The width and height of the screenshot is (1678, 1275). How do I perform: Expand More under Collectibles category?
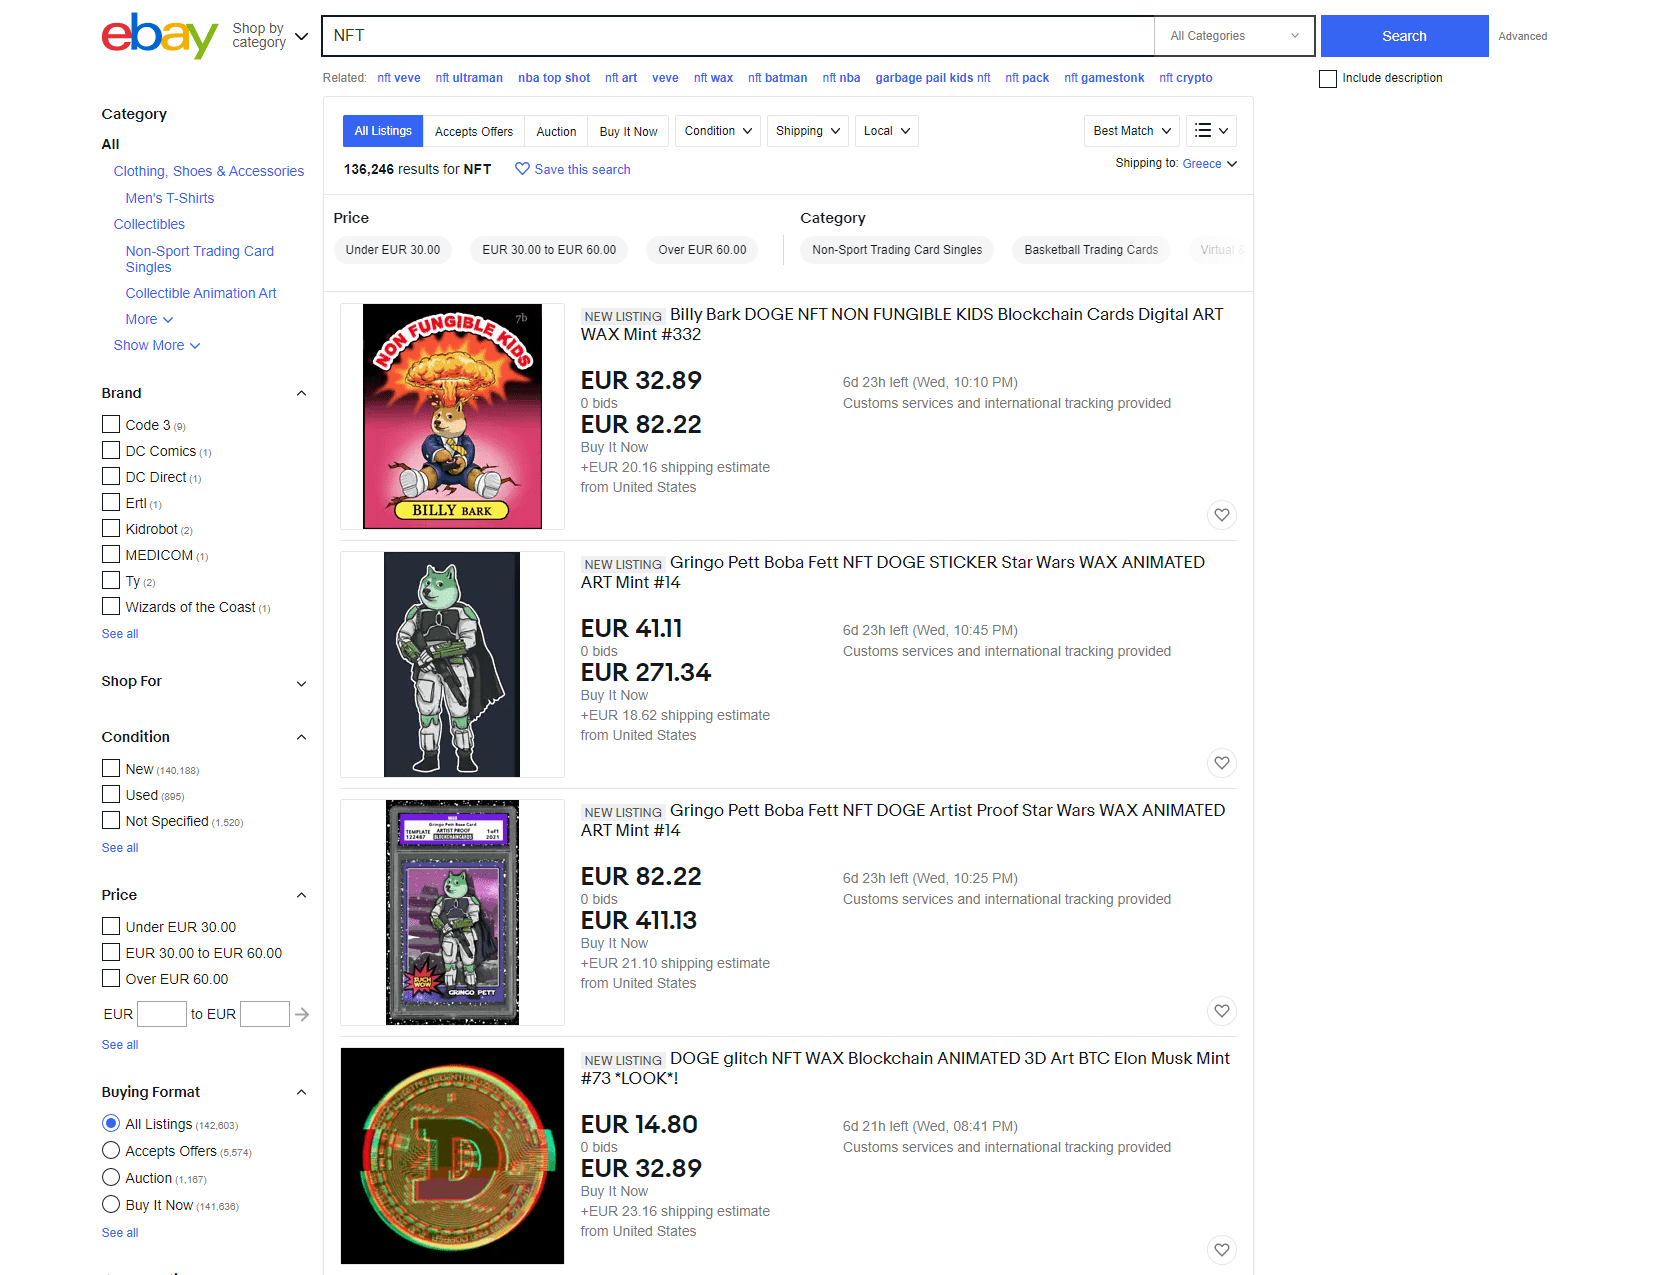149,319
